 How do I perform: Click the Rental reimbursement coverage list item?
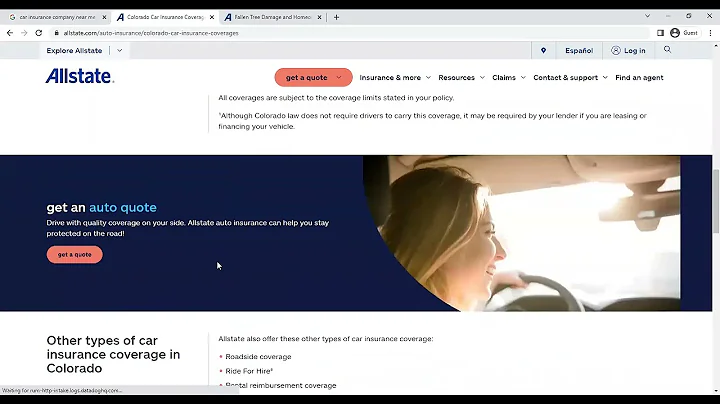point(281,386)
